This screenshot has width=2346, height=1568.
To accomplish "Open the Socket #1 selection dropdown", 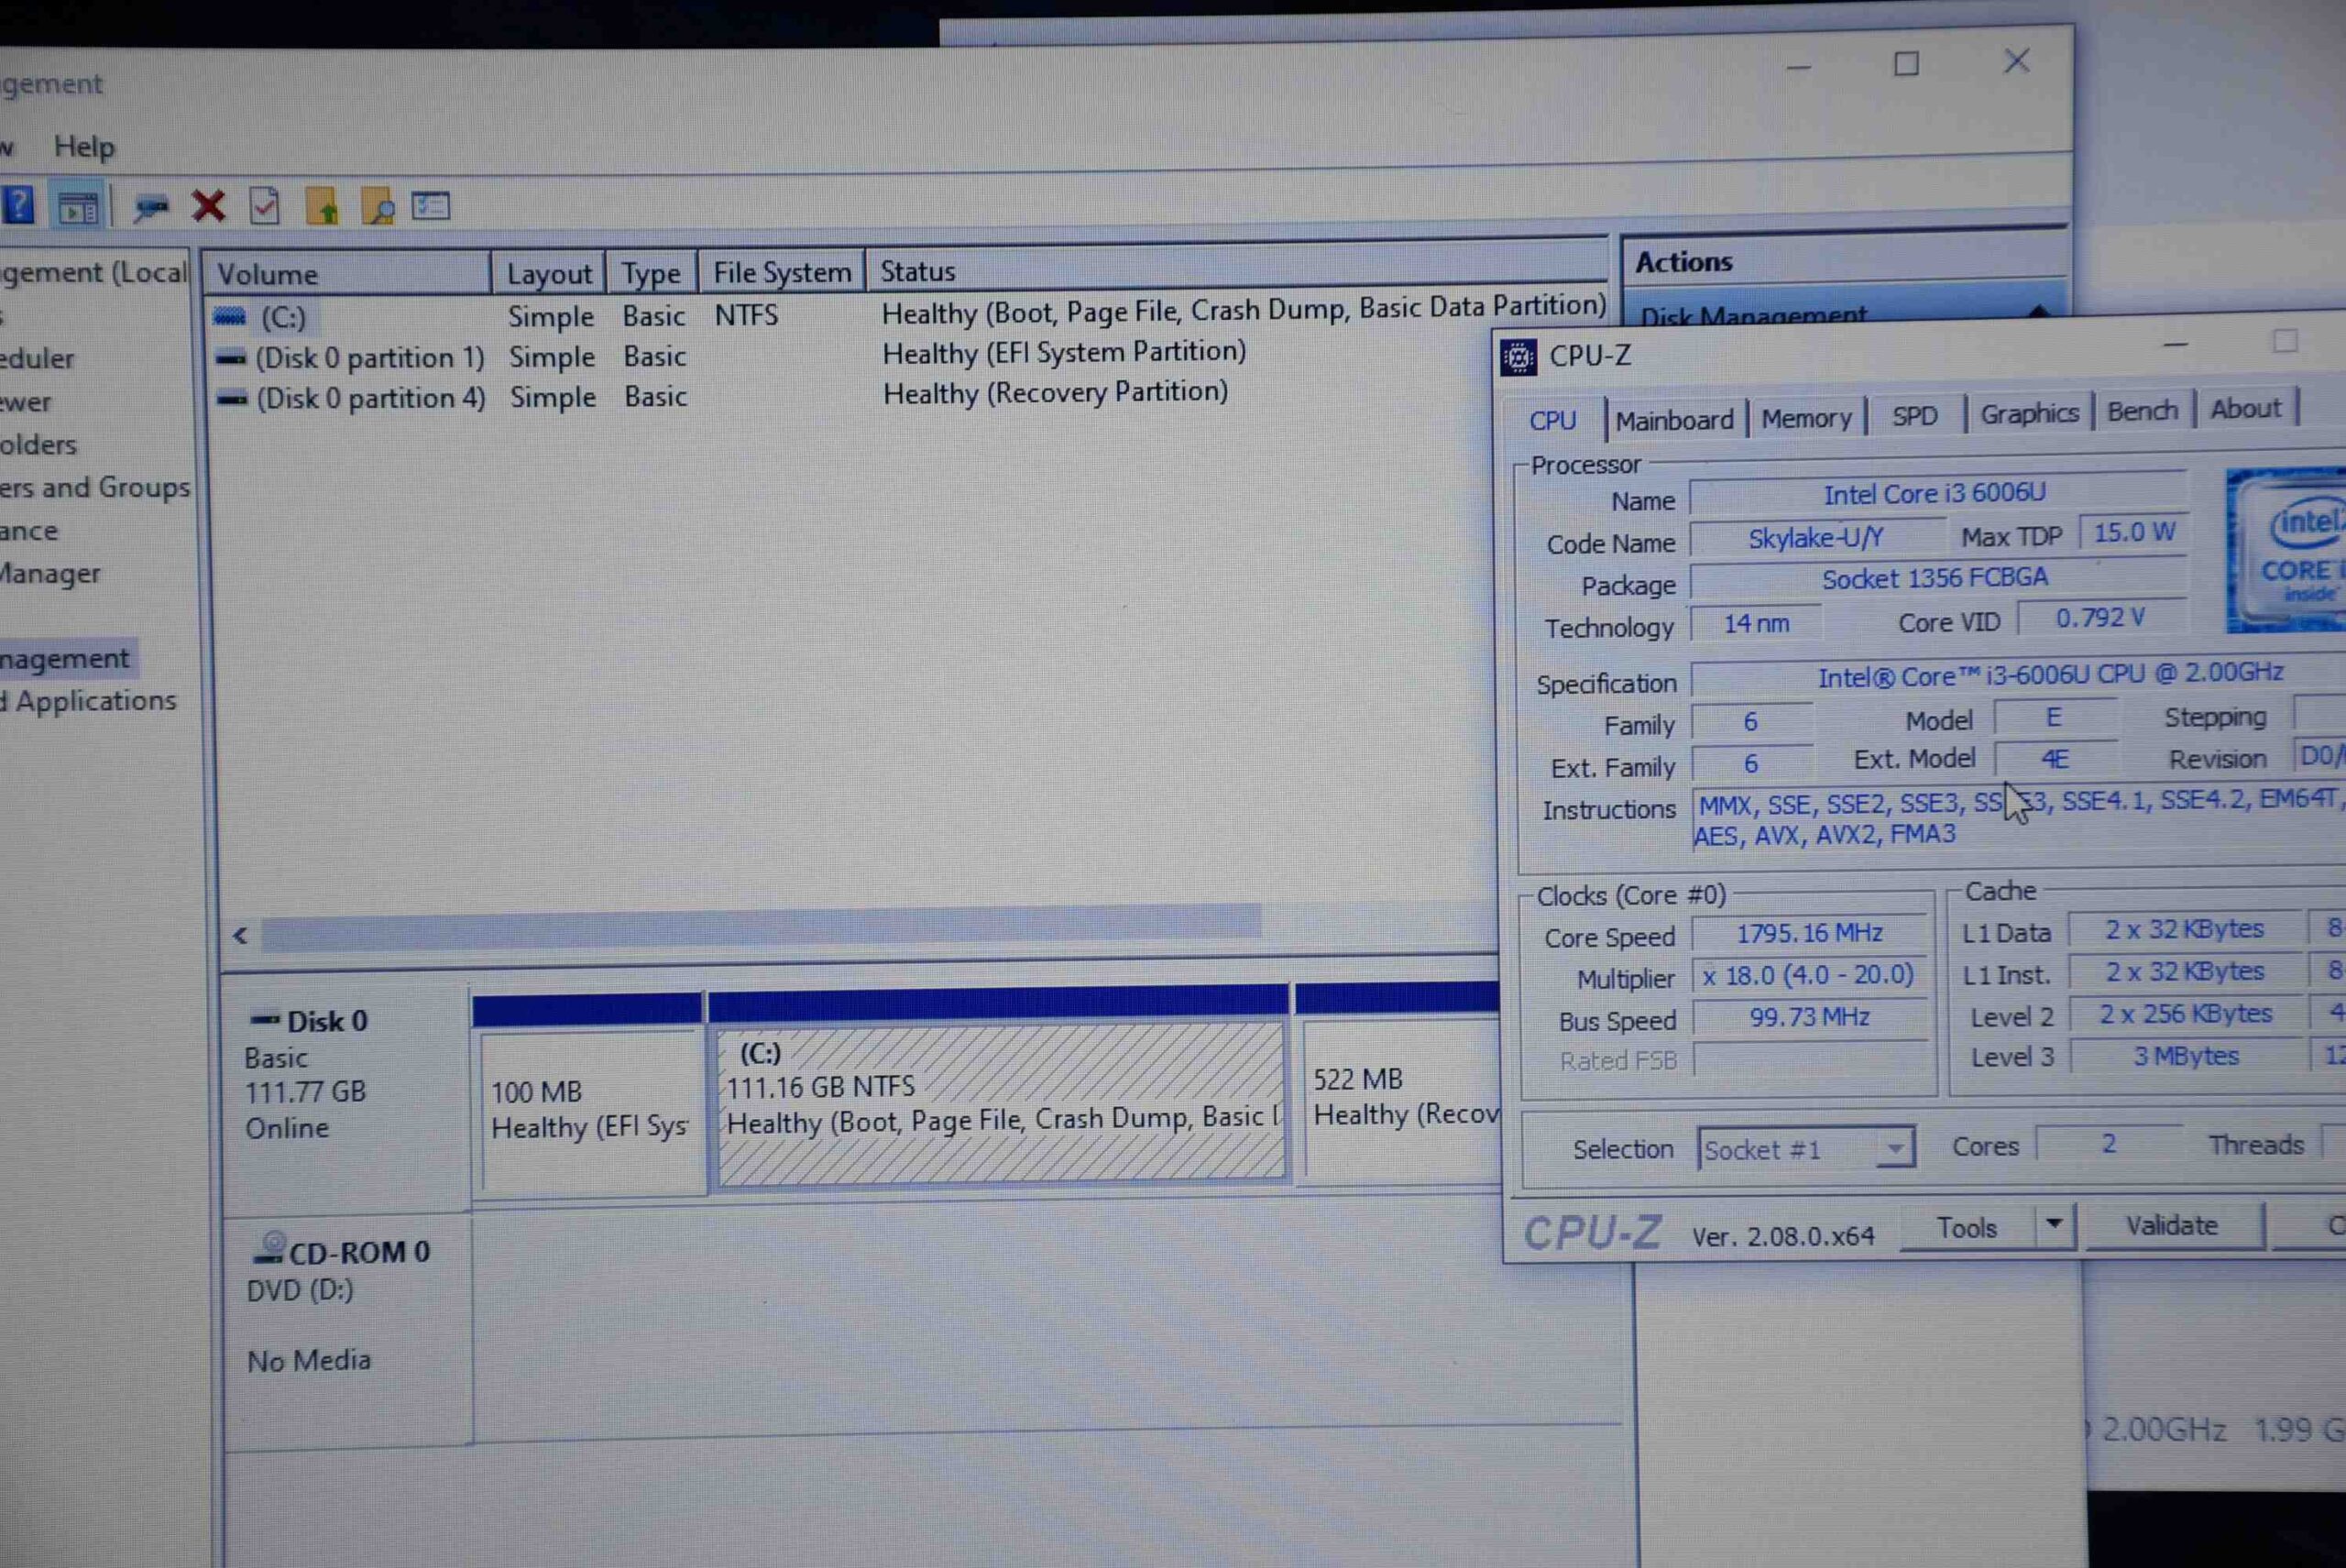I will [1894, 1148].
